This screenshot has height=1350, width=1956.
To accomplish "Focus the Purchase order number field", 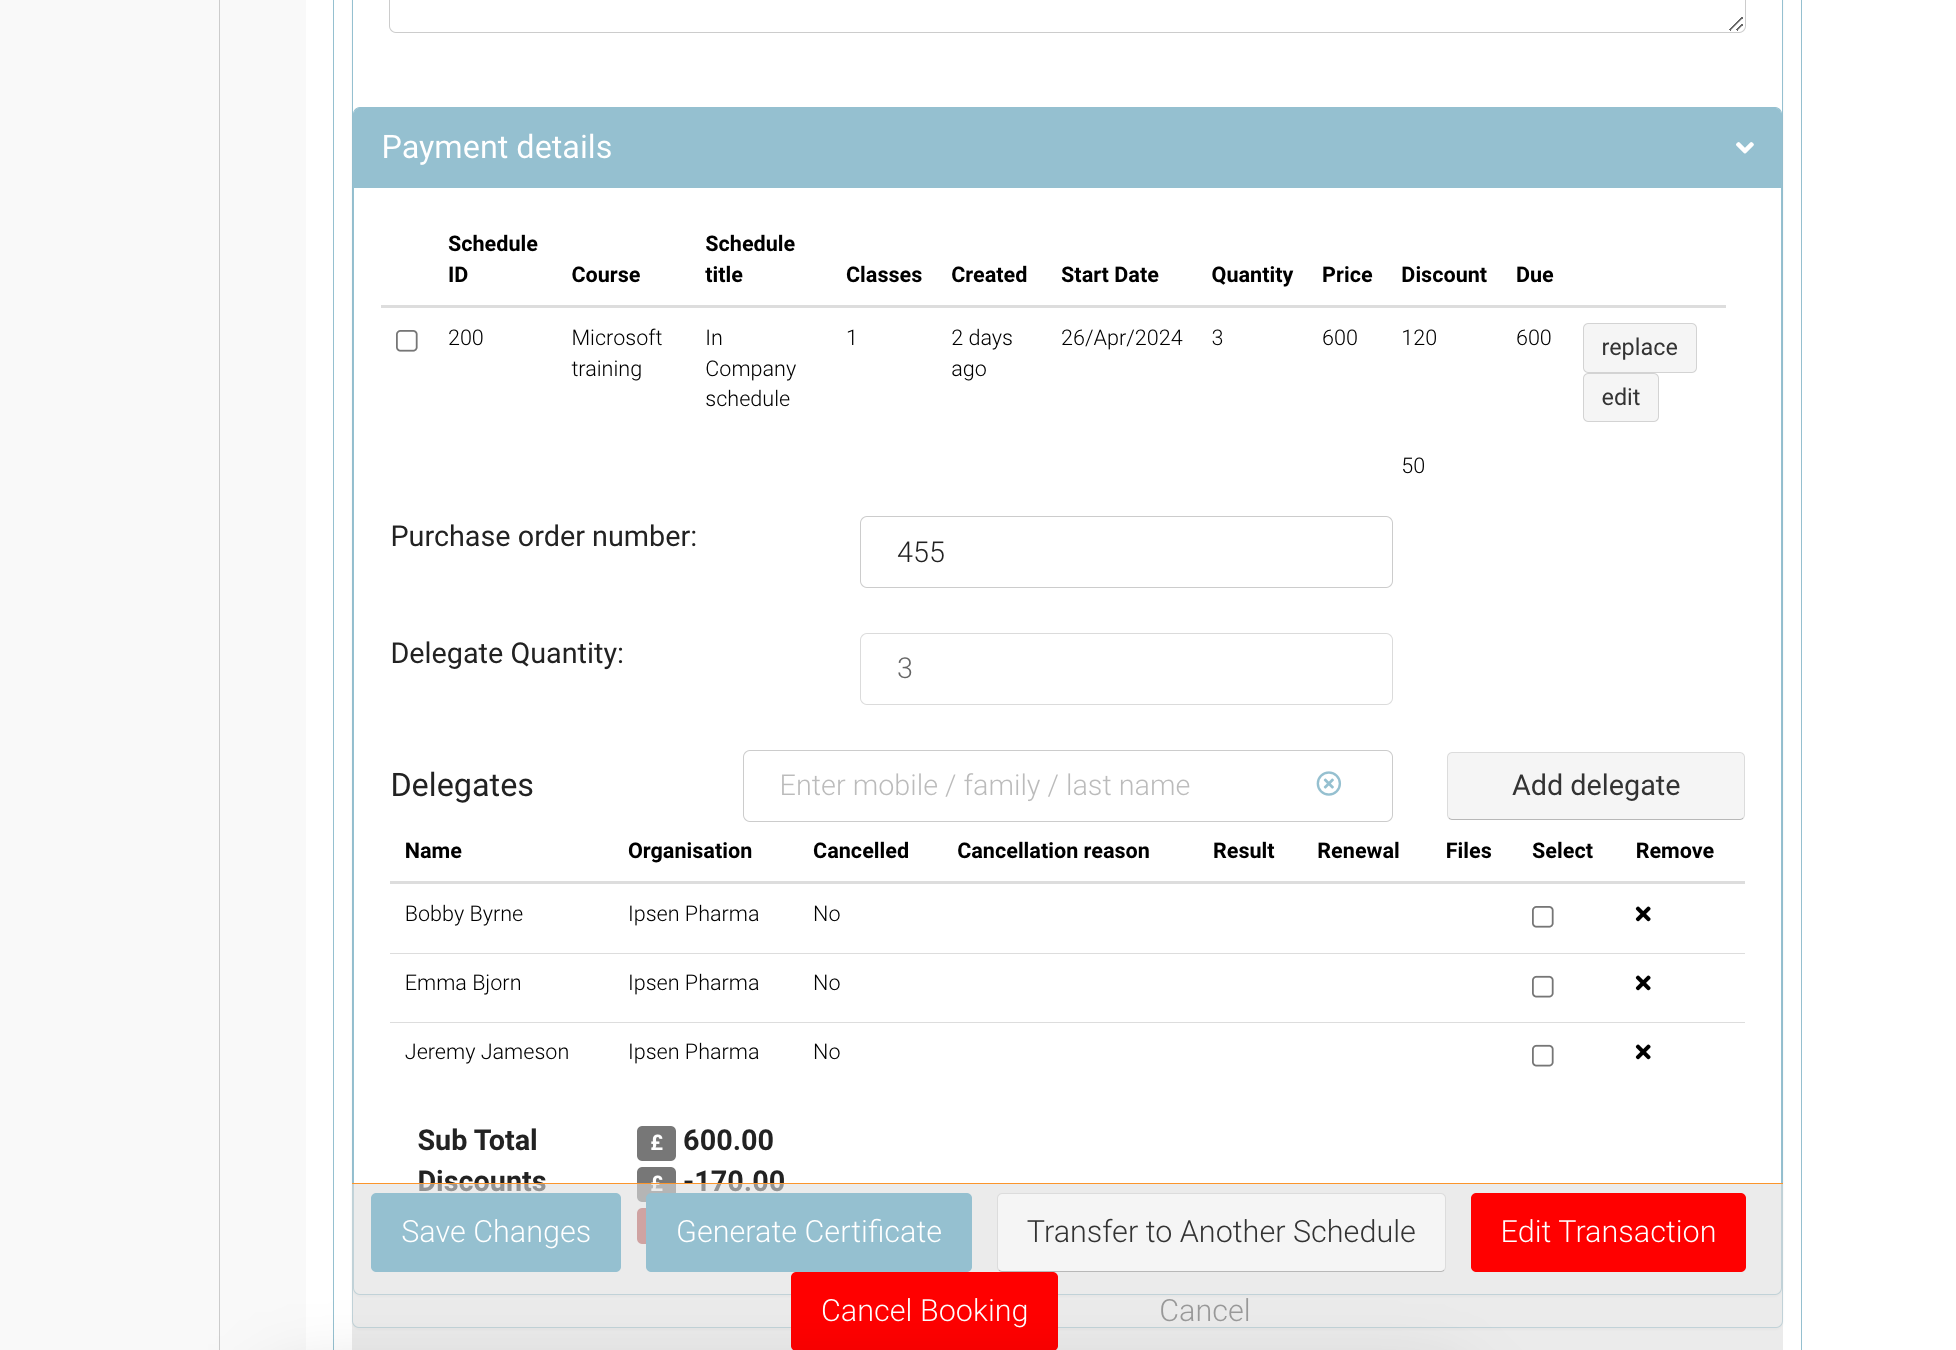I will (1125, 552).
